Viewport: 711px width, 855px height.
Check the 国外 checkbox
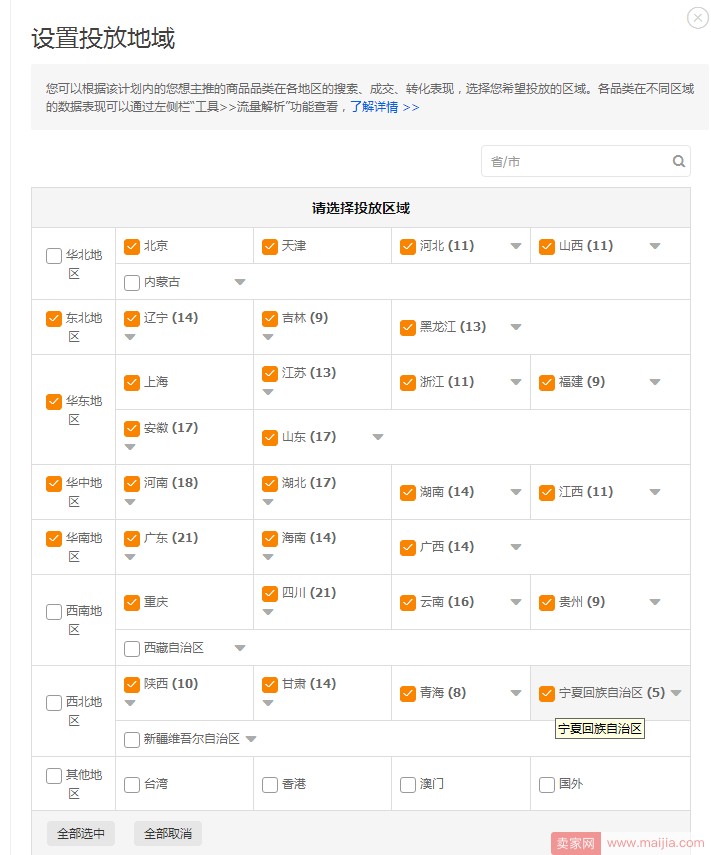(x=547, y=785)
